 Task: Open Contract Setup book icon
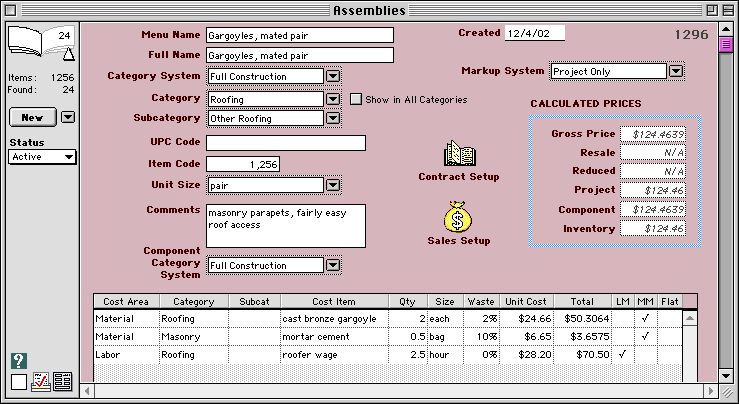[459, 155]
